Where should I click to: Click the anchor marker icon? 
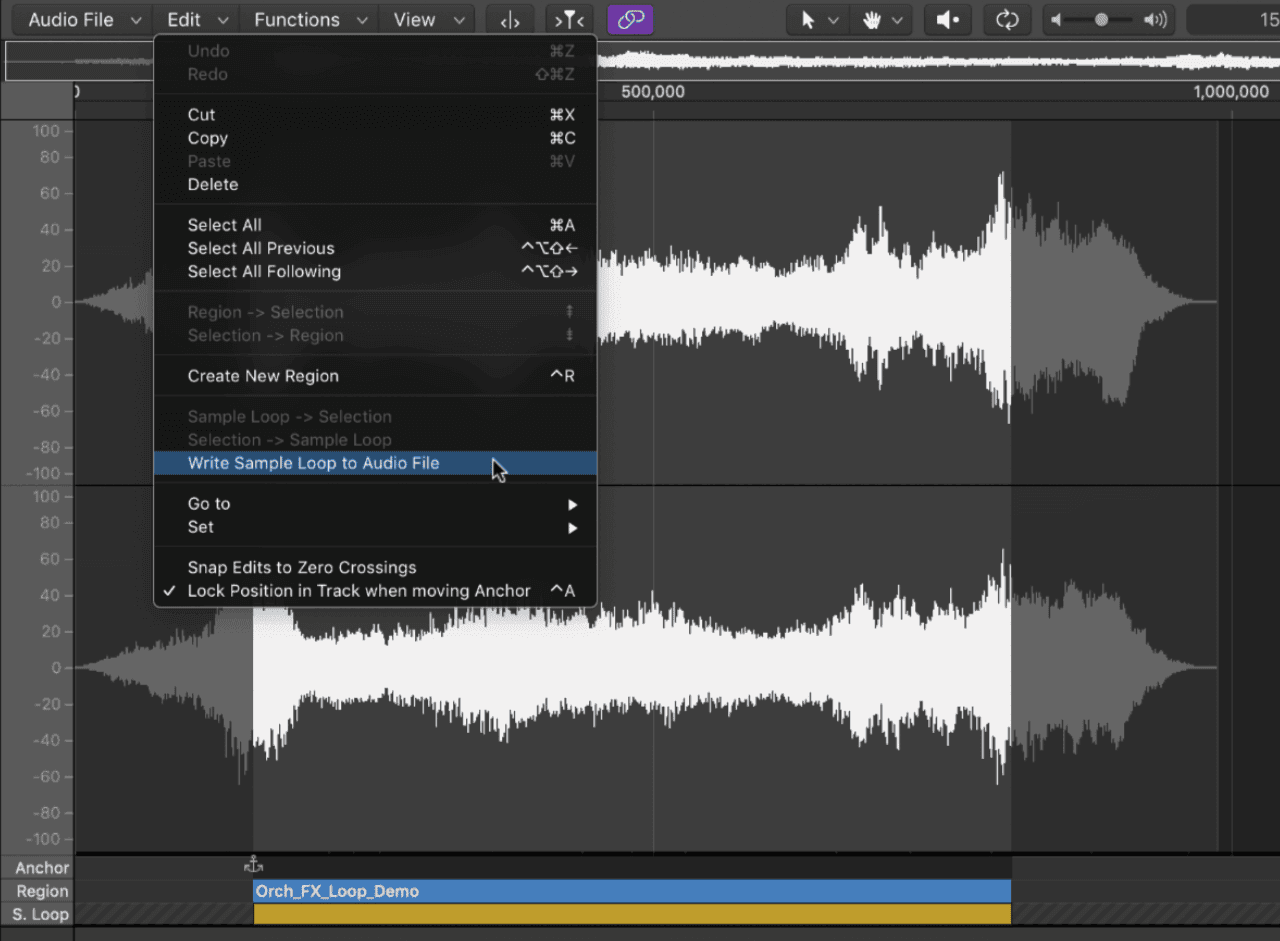click(x=253, y=865)
